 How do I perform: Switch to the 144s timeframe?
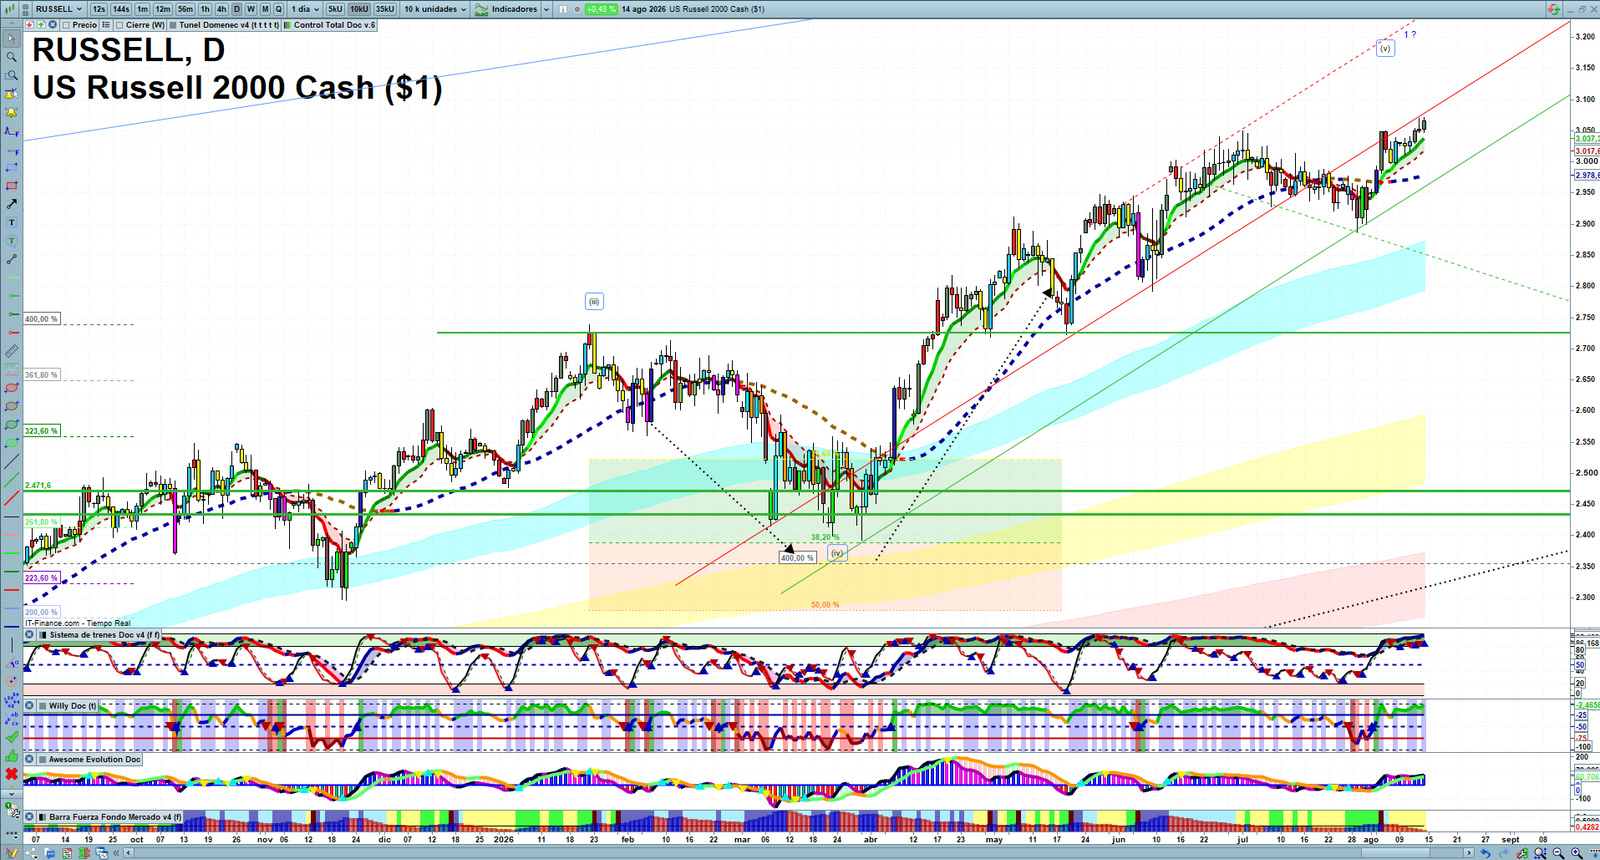point(121,9)
